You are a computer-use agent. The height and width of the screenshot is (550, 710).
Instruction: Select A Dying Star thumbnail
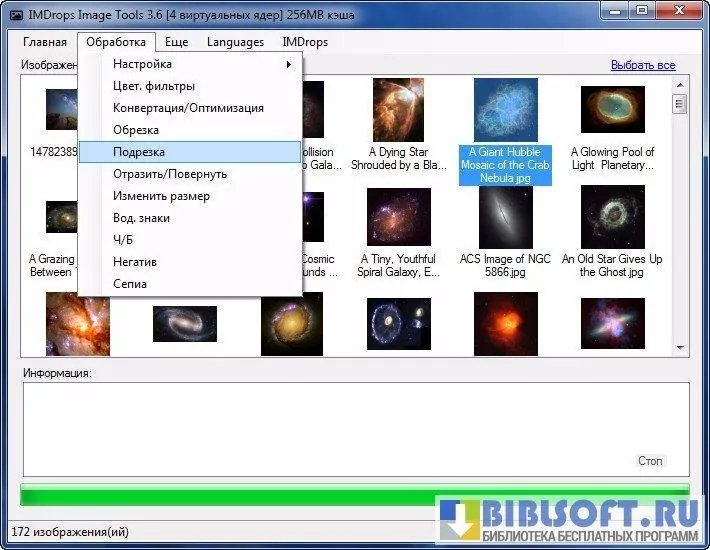tap(398, 112)
